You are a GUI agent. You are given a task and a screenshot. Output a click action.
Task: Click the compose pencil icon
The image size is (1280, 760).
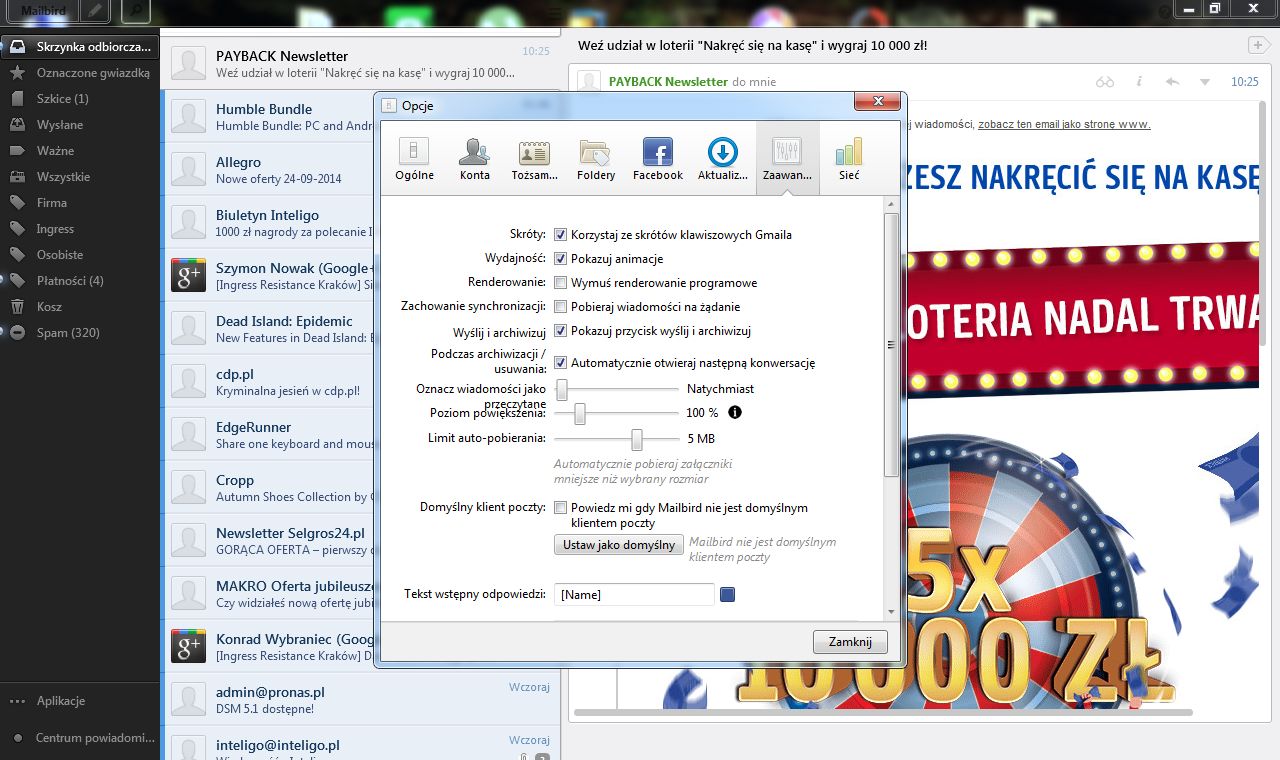[95, 11]
